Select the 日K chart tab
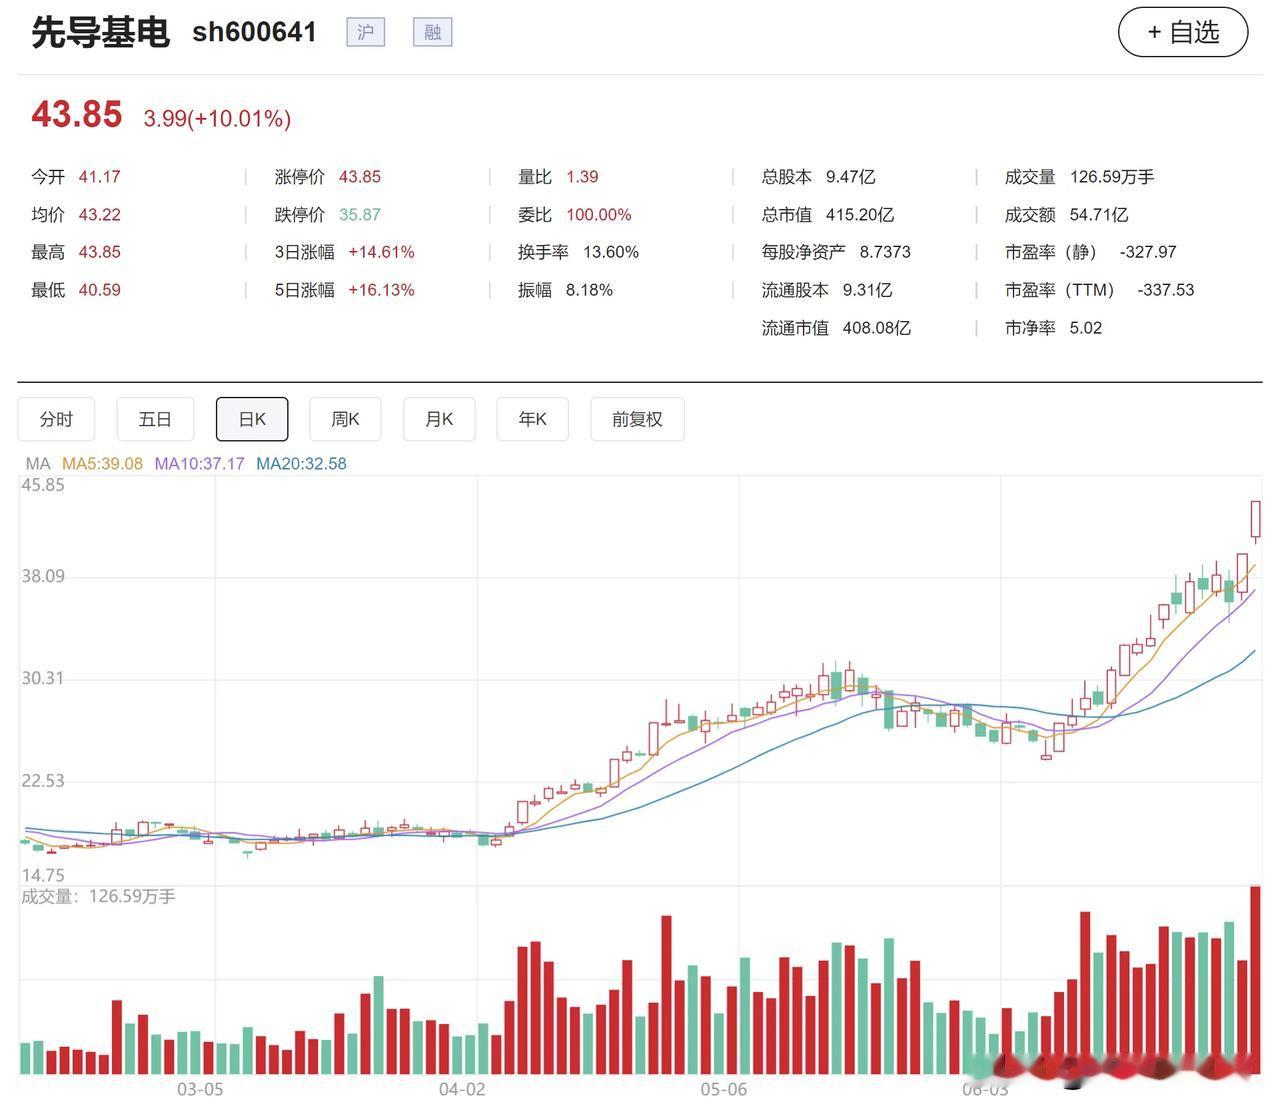This screenshot has height=1116, width=1280. click(x=252, y=419)
